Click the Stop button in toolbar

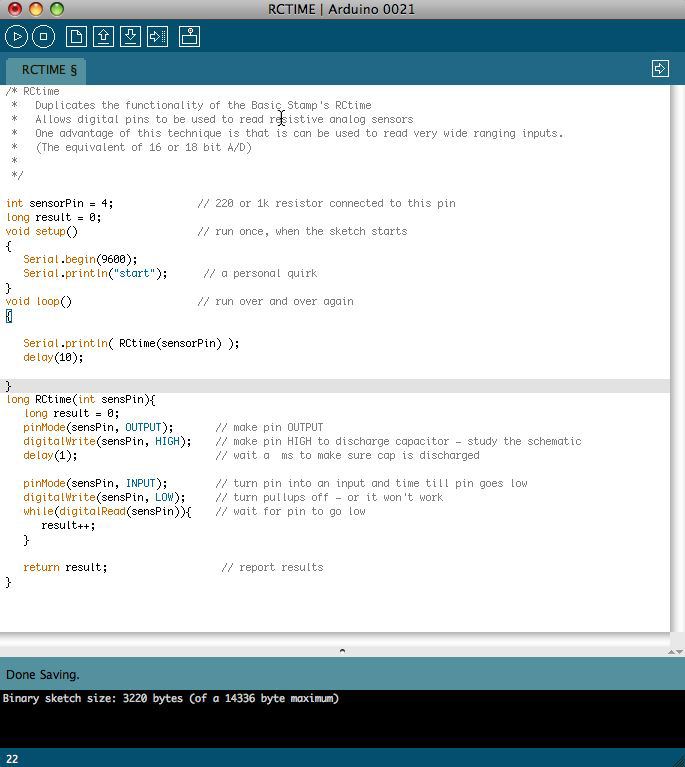[43, 37]
